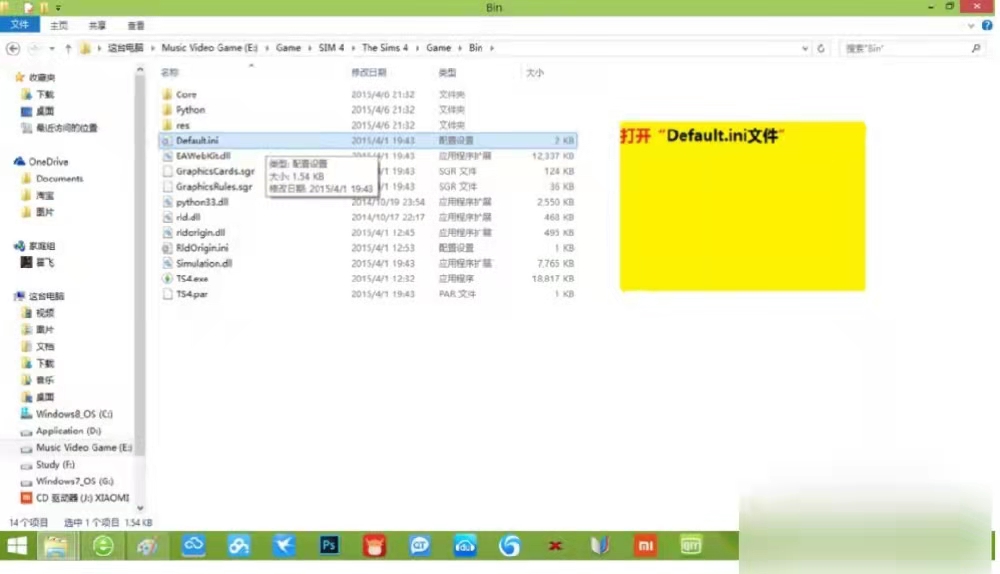The image size is (1000, 574).
Task: Select Windows8_OS (C:) drive in sidebar
Action: point(74,414)
